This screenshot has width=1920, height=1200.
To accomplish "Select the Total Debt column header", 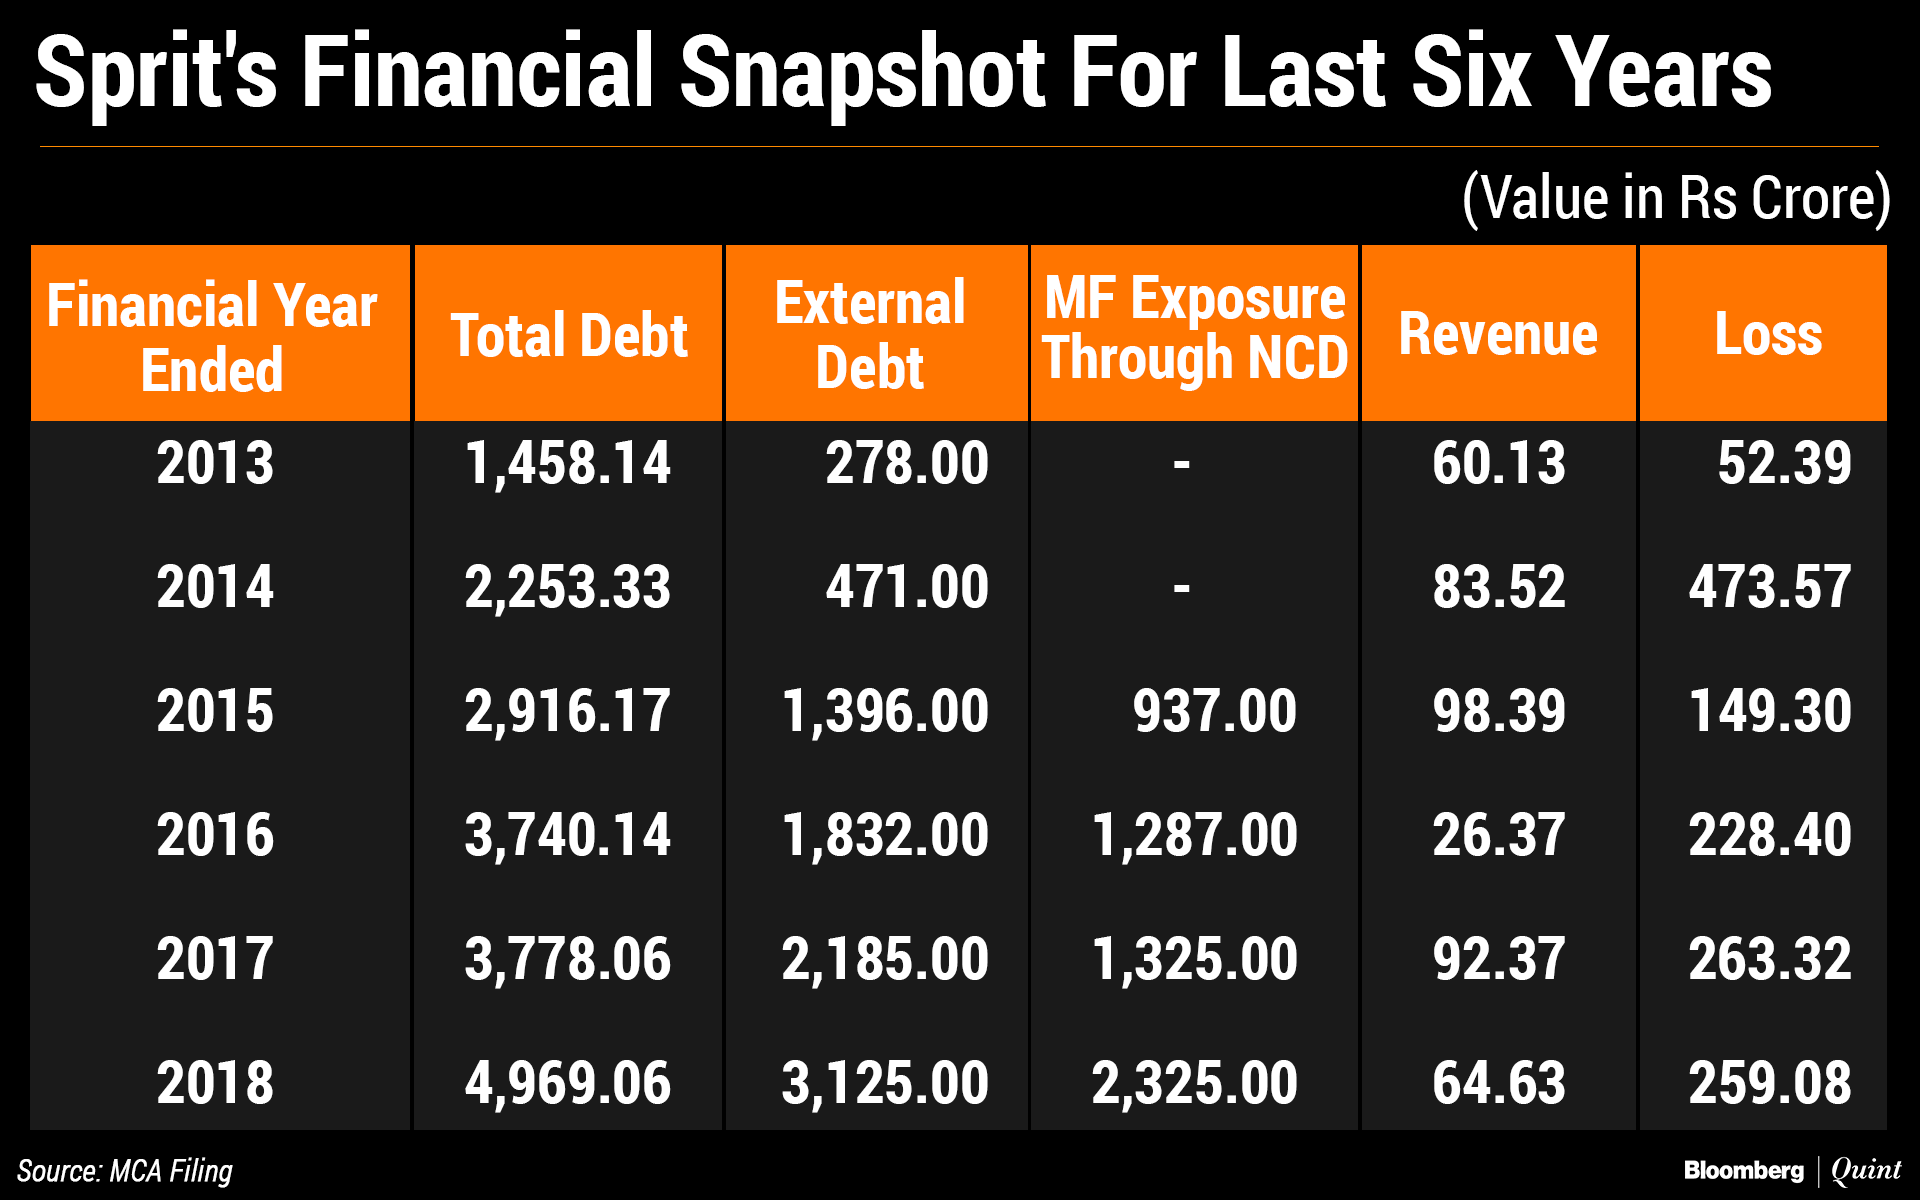I will tap(569, 335).
